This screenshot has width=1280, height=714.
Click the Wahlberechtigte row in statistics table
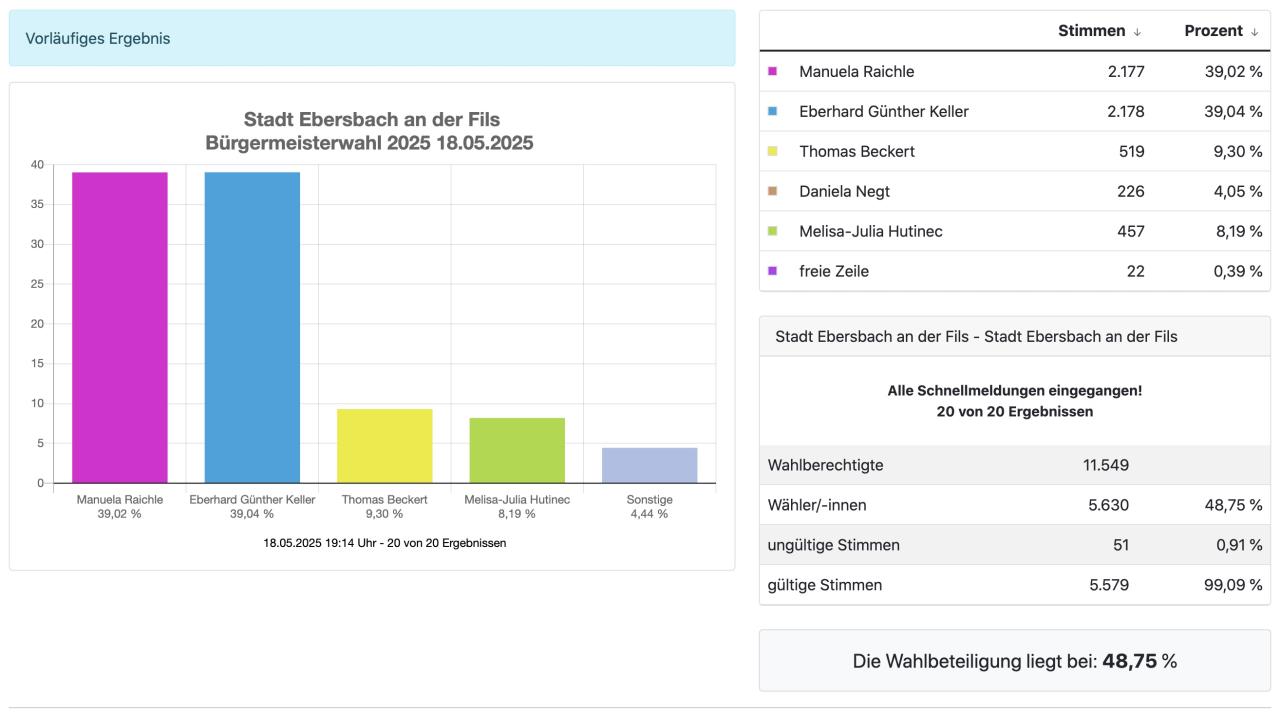coord(1014,465)
